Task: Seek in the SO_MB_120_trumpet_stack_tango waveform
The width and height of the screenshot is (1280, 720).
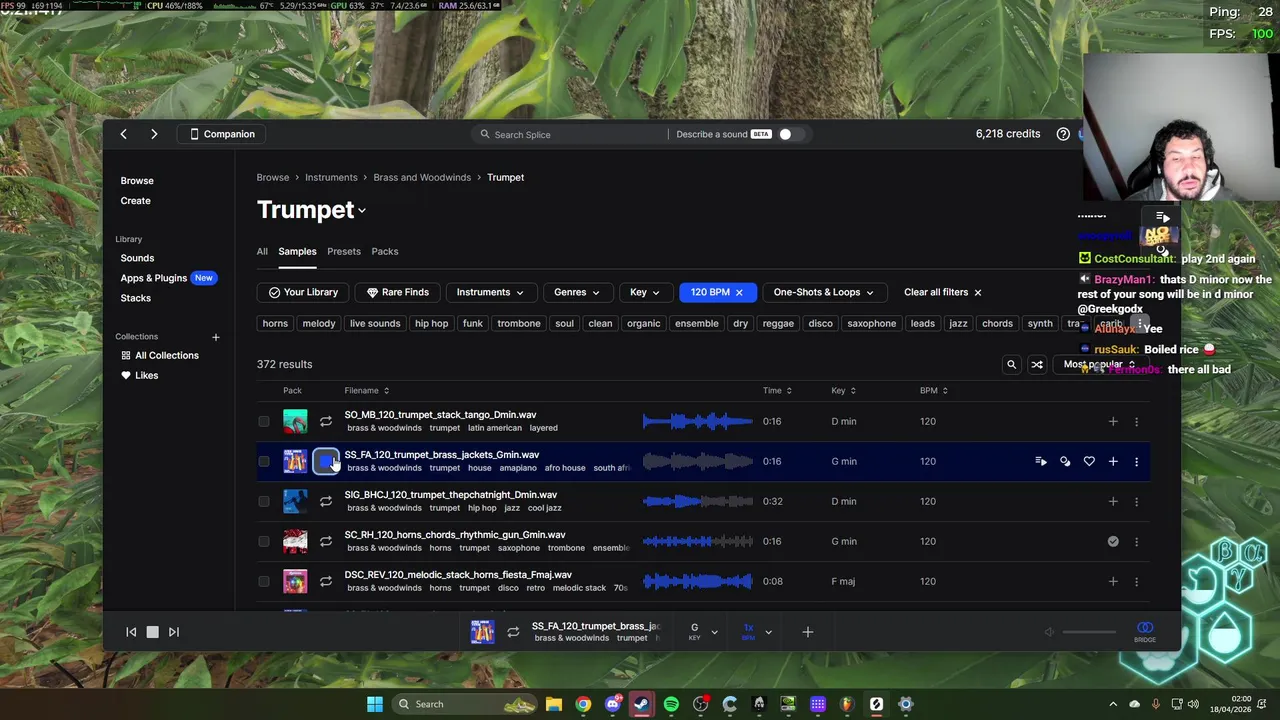Action: click(697, 421)
